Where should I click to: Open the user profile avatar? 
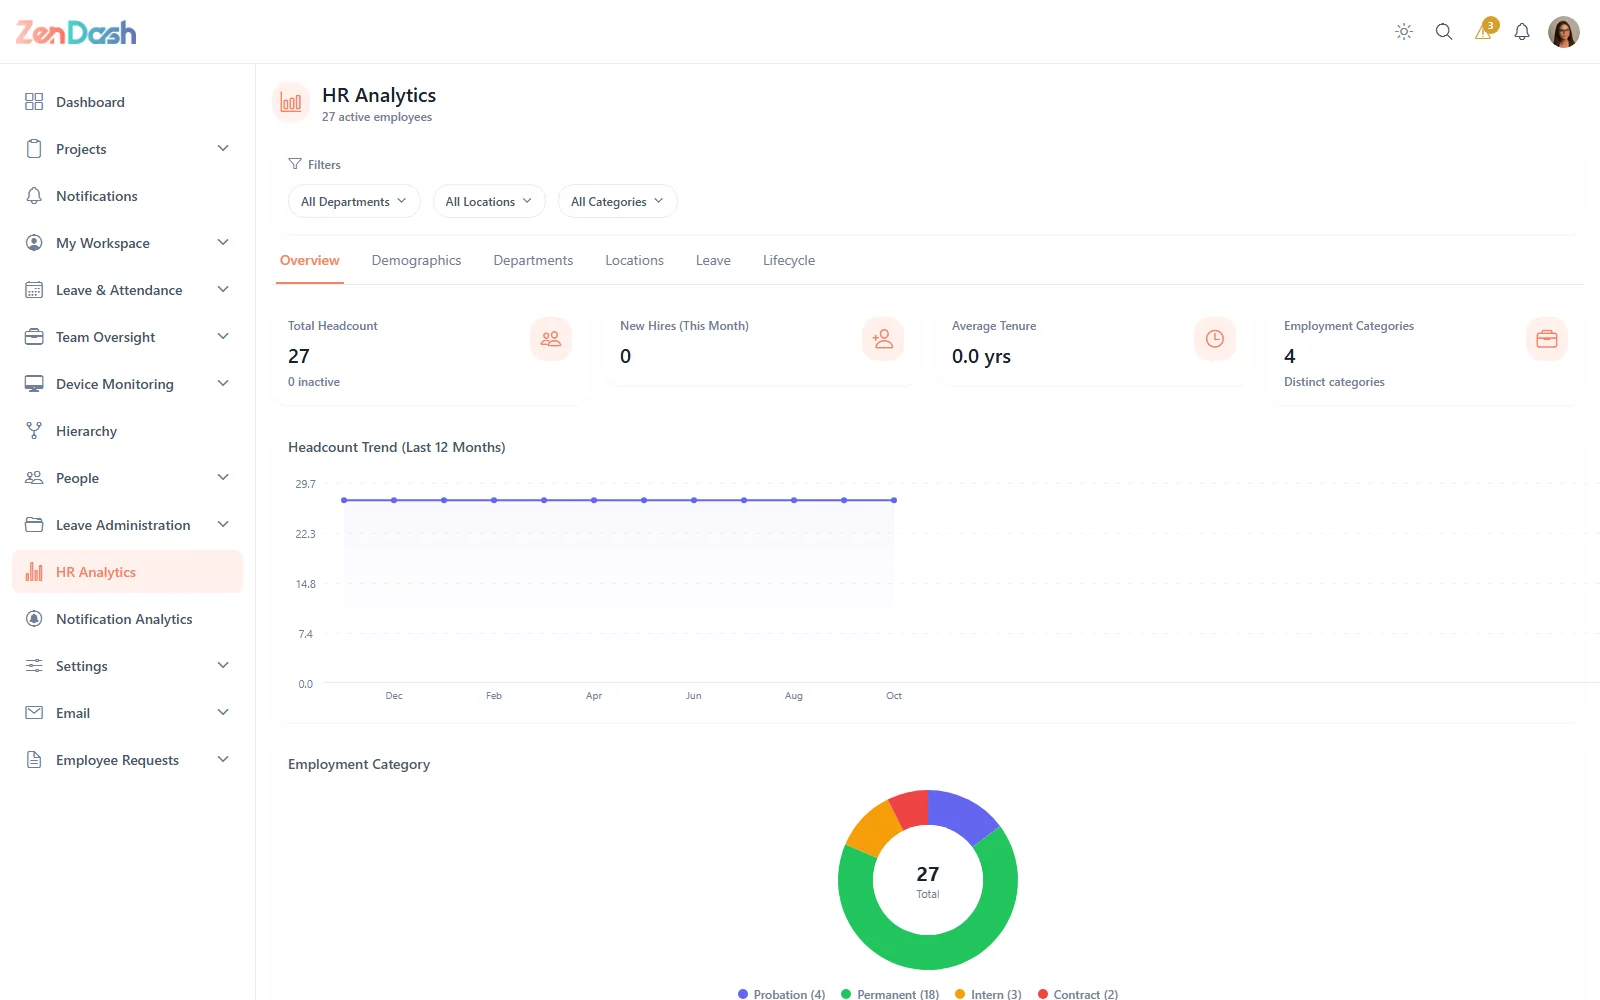pyautogui.click(x=1564, y=32)
